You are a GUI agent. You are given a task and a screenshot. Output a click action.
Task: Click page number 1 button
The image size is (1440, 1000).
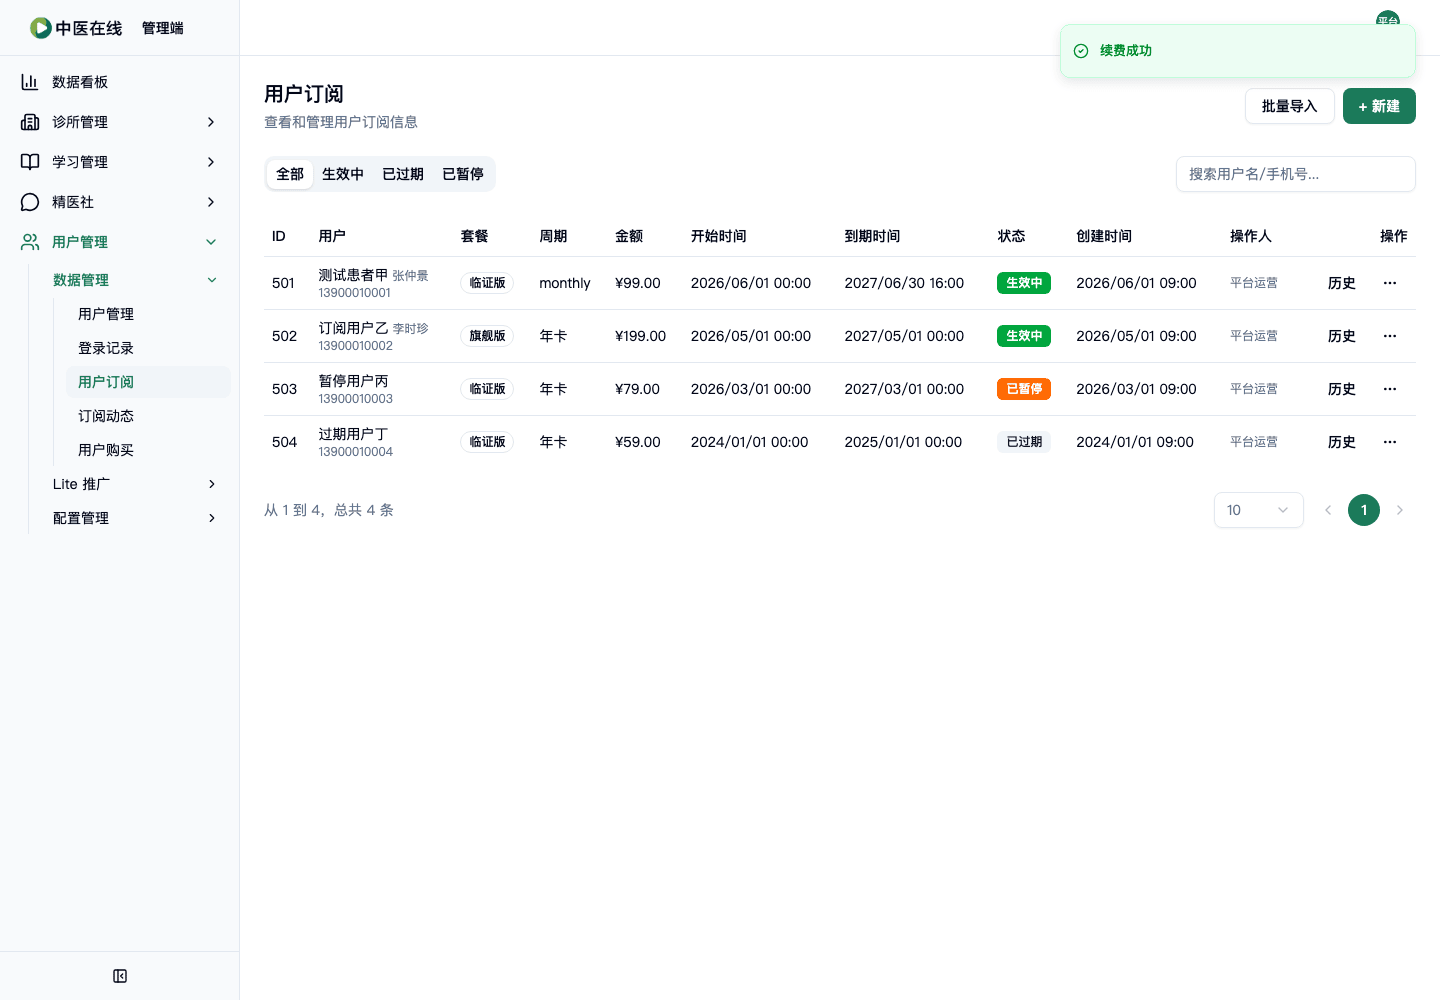point(1364,510)
